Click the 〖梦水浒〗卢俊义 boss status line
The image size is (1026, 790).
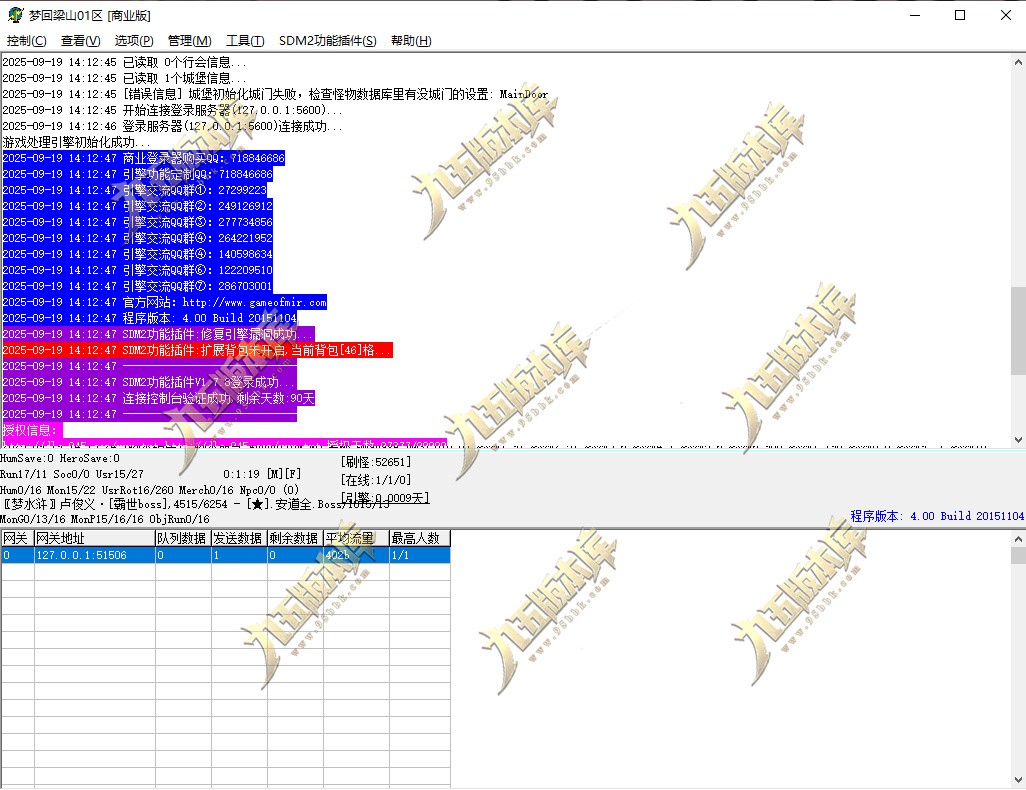pyautogui.click(x=195, y=504)
